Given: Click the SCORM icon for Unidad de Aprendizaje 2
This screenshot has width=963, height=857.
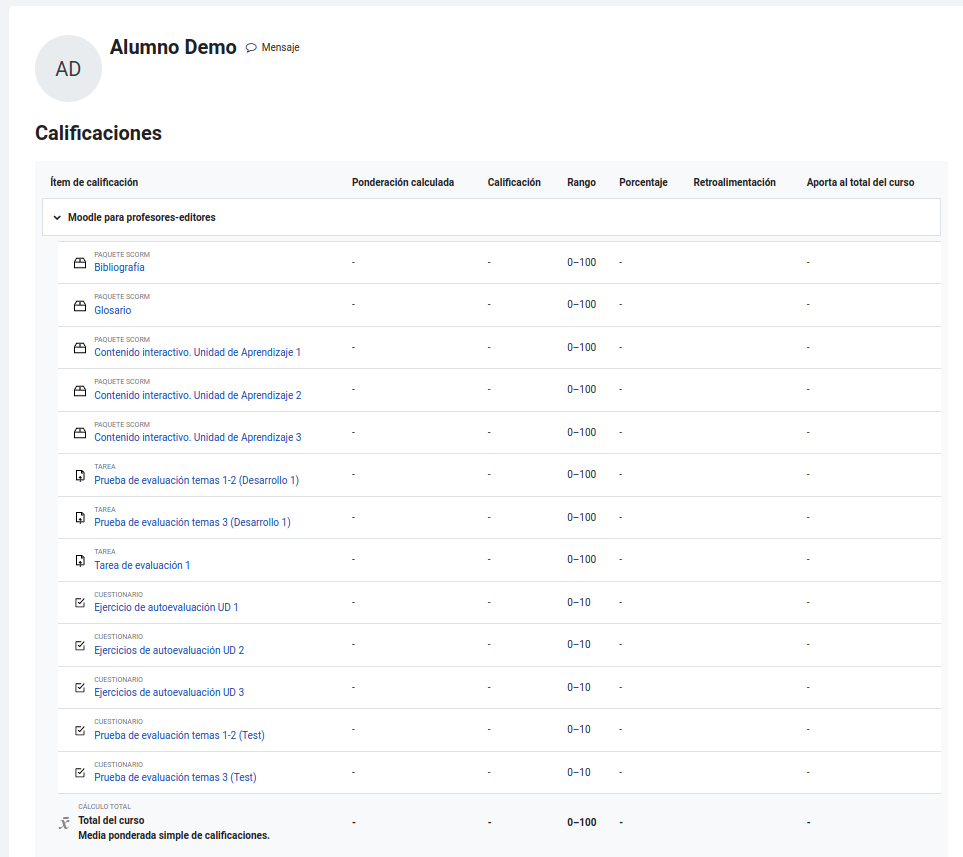Looking at the screenshot, I should click(x=80, y=391).
